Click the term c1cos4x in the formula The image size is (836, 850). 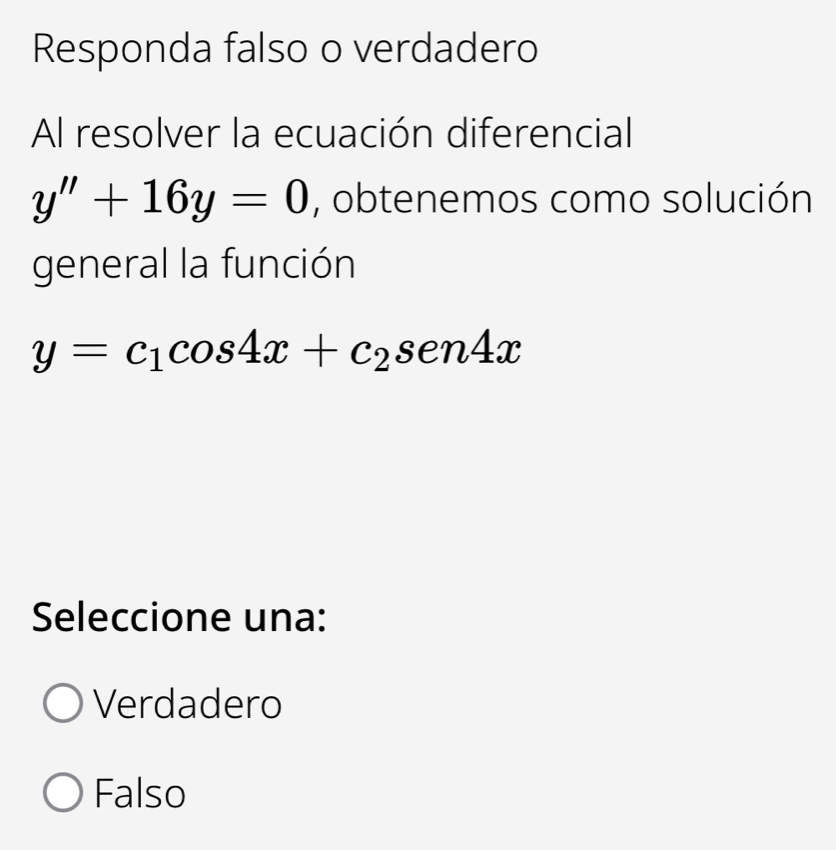pyautogui.click(x=210, y=350)
